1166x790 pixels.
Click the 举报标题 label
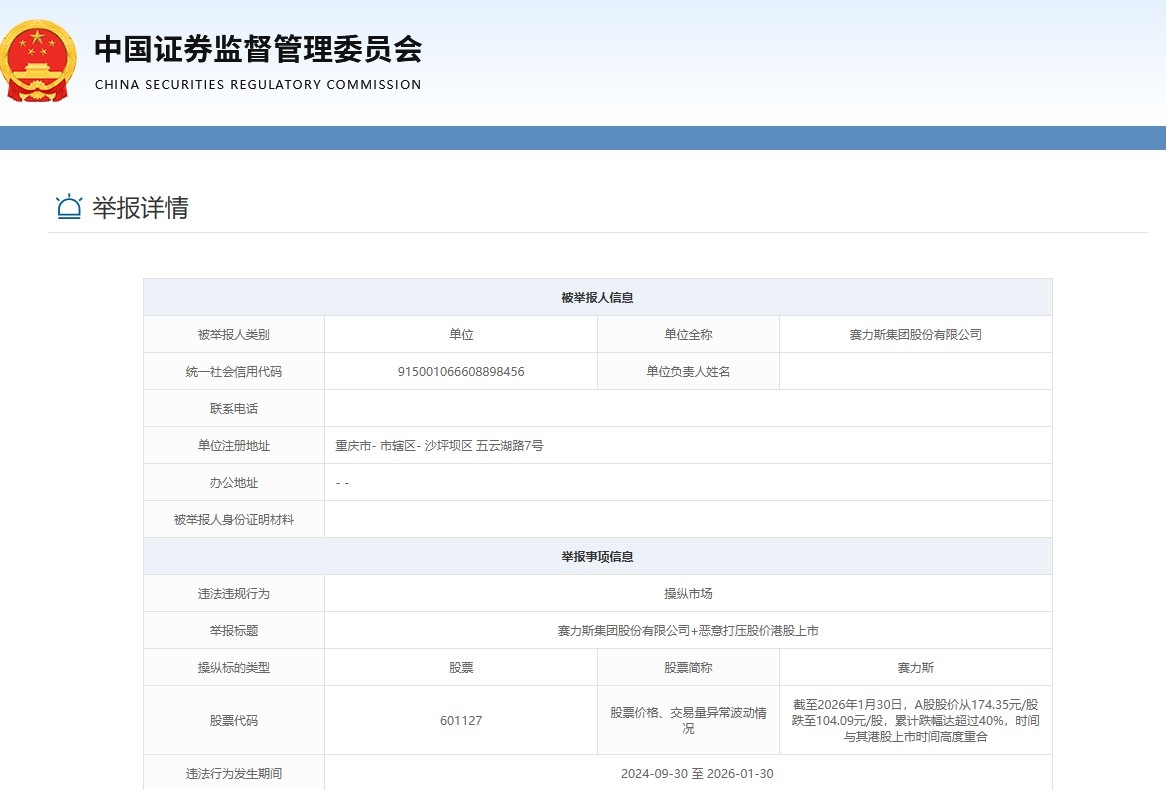coord(233,631)
